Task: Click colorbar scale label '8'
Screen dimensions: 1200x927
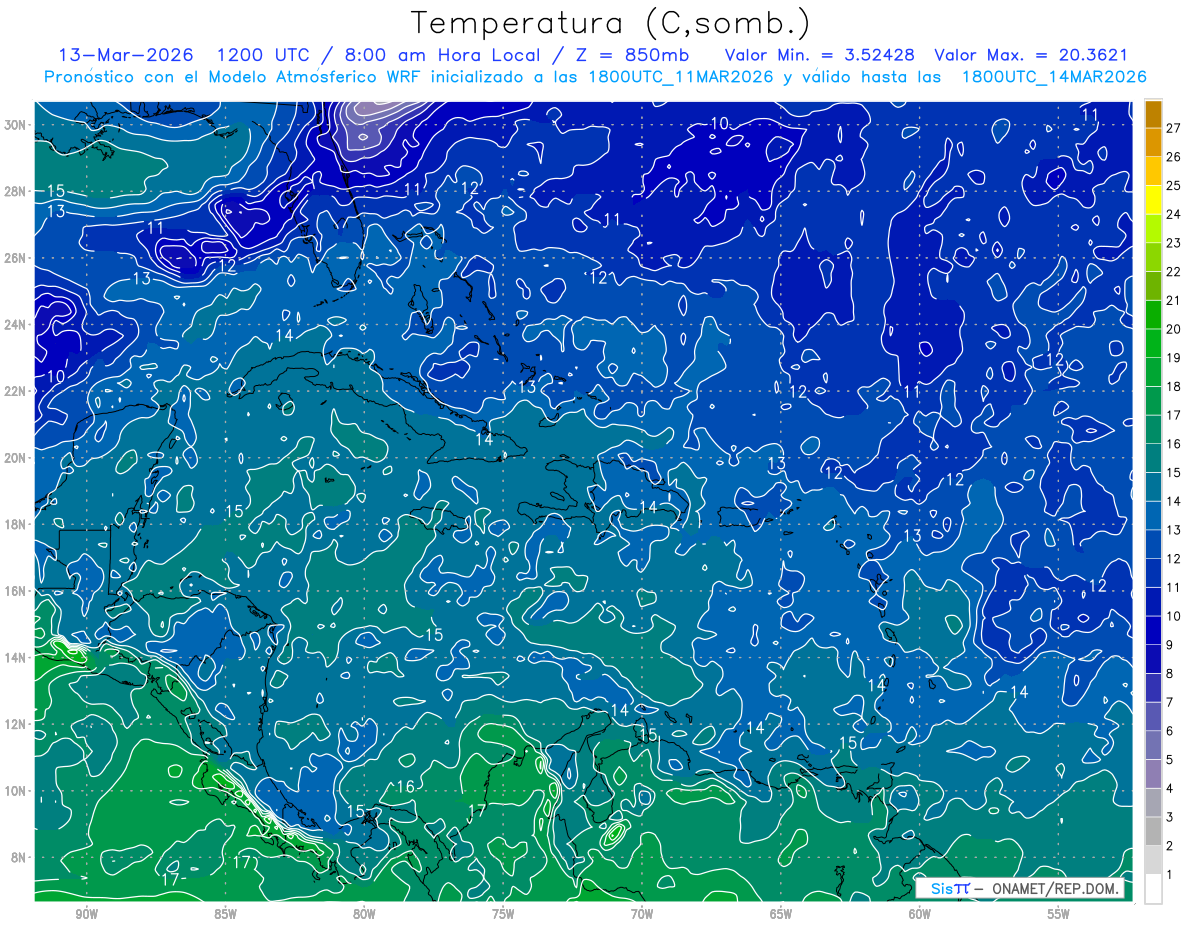Action: click(1170, 674)
